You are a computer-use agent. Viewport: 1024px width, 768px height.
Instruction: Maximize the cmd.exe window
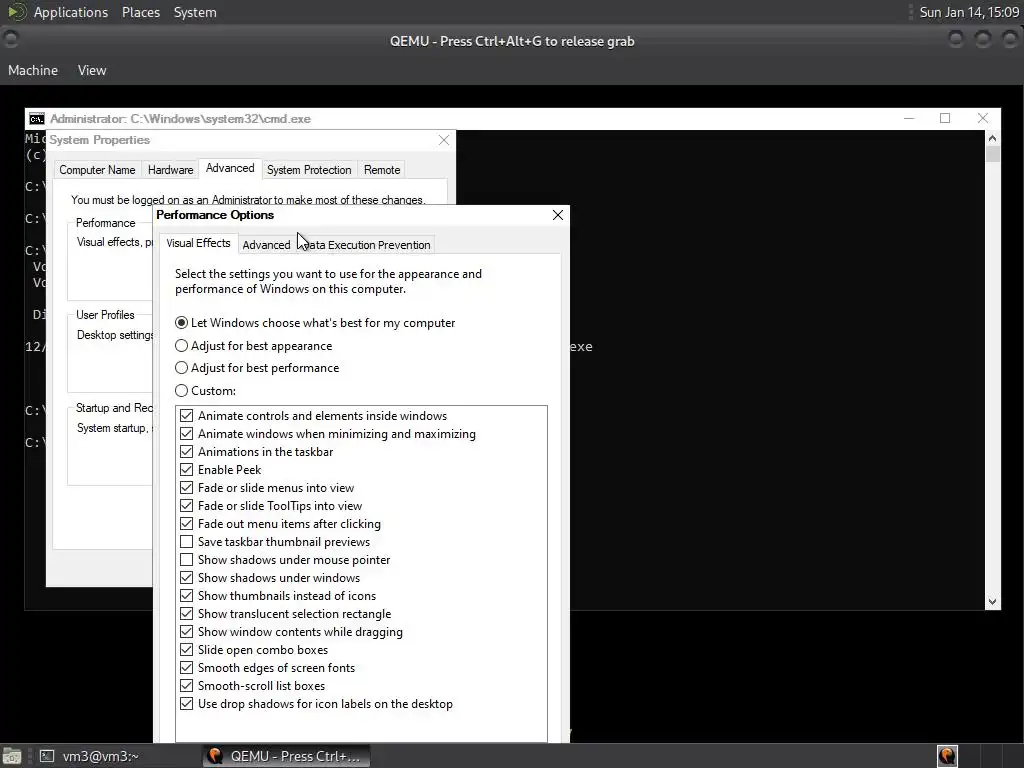pyautogui.click(x=944, y=118)
